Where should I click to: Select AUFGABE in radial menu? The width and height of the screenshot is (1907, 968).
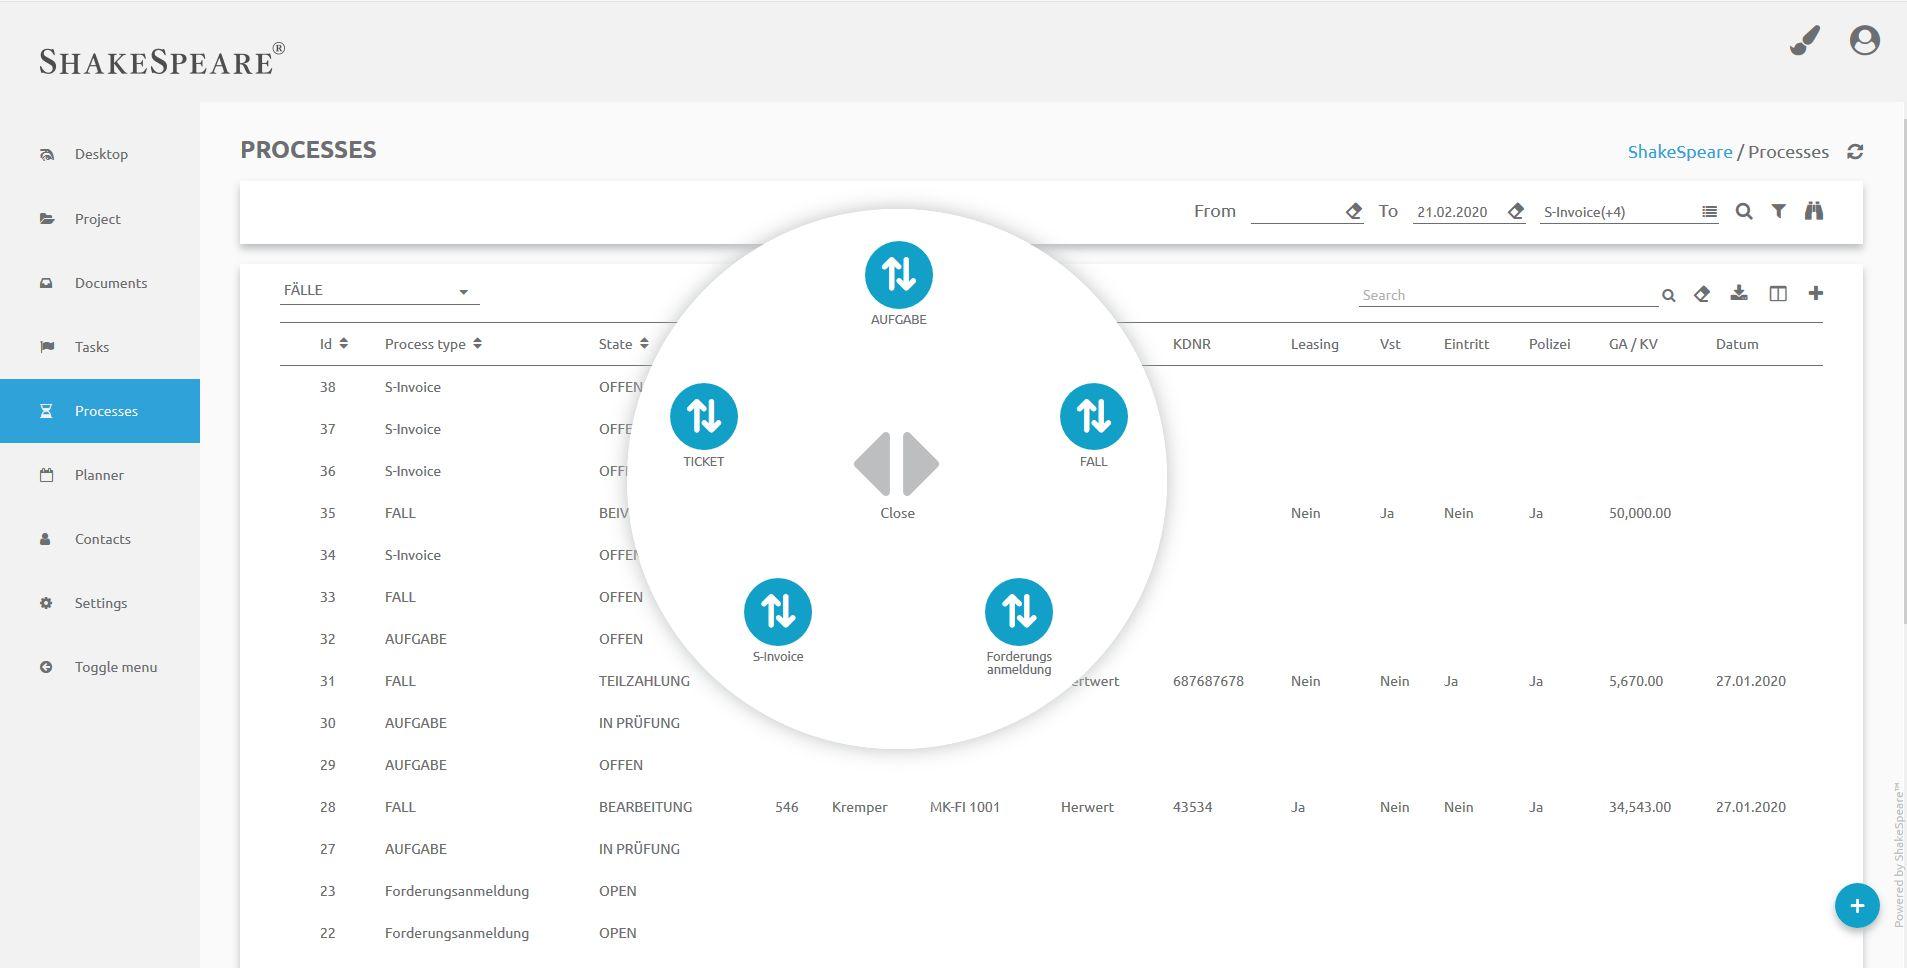click(x=899, y=275)
